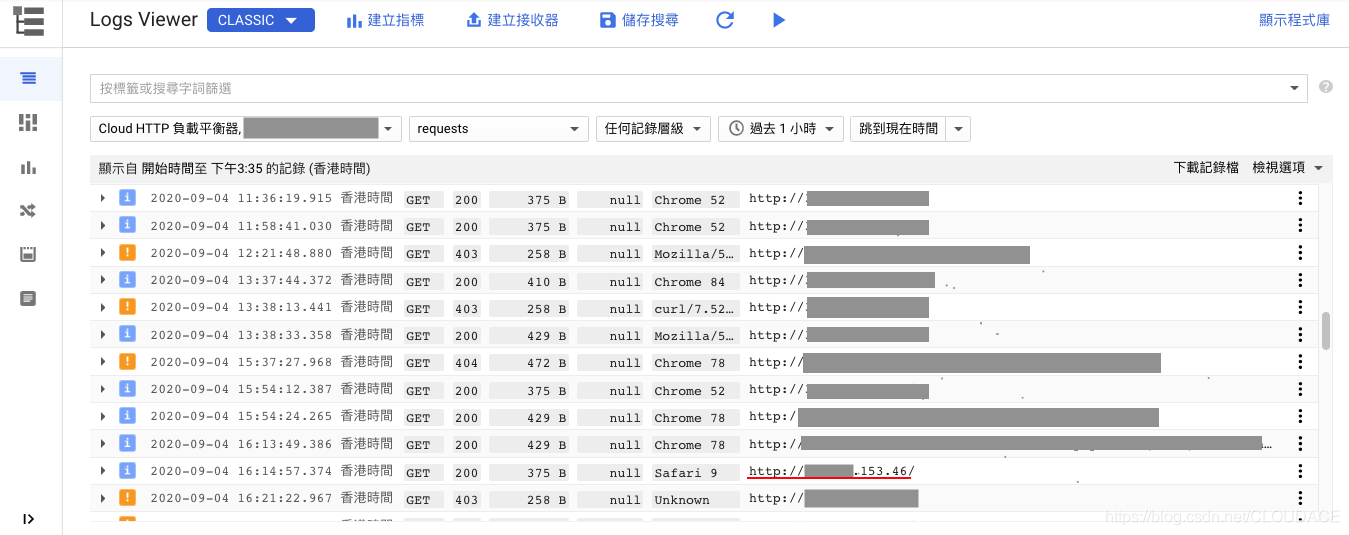This screenshot has width=1349, height=535.
Task: Focus the filter by label or text field
Action: click(x=690, y=88)
